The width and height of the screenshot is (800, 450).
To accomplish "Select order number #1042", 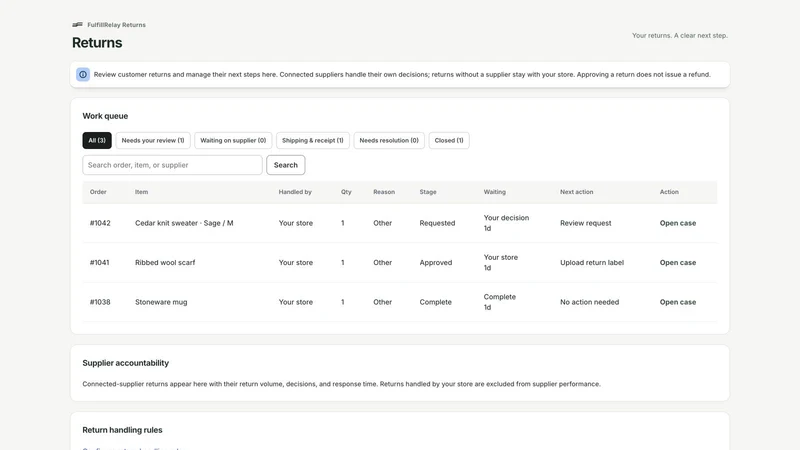I will tap(100, 223).
